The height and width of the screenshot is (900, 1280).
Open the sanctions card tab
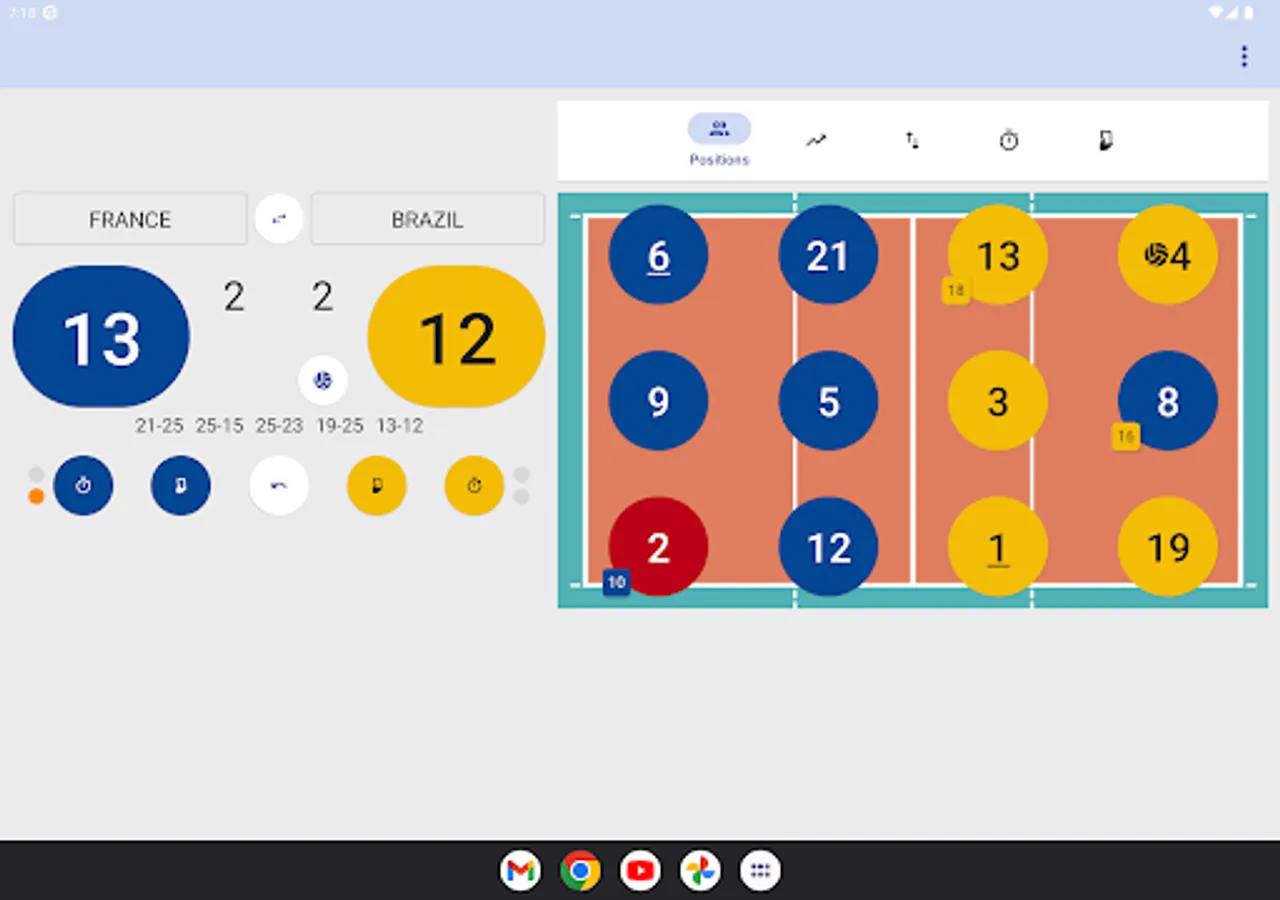point(1105,141)
